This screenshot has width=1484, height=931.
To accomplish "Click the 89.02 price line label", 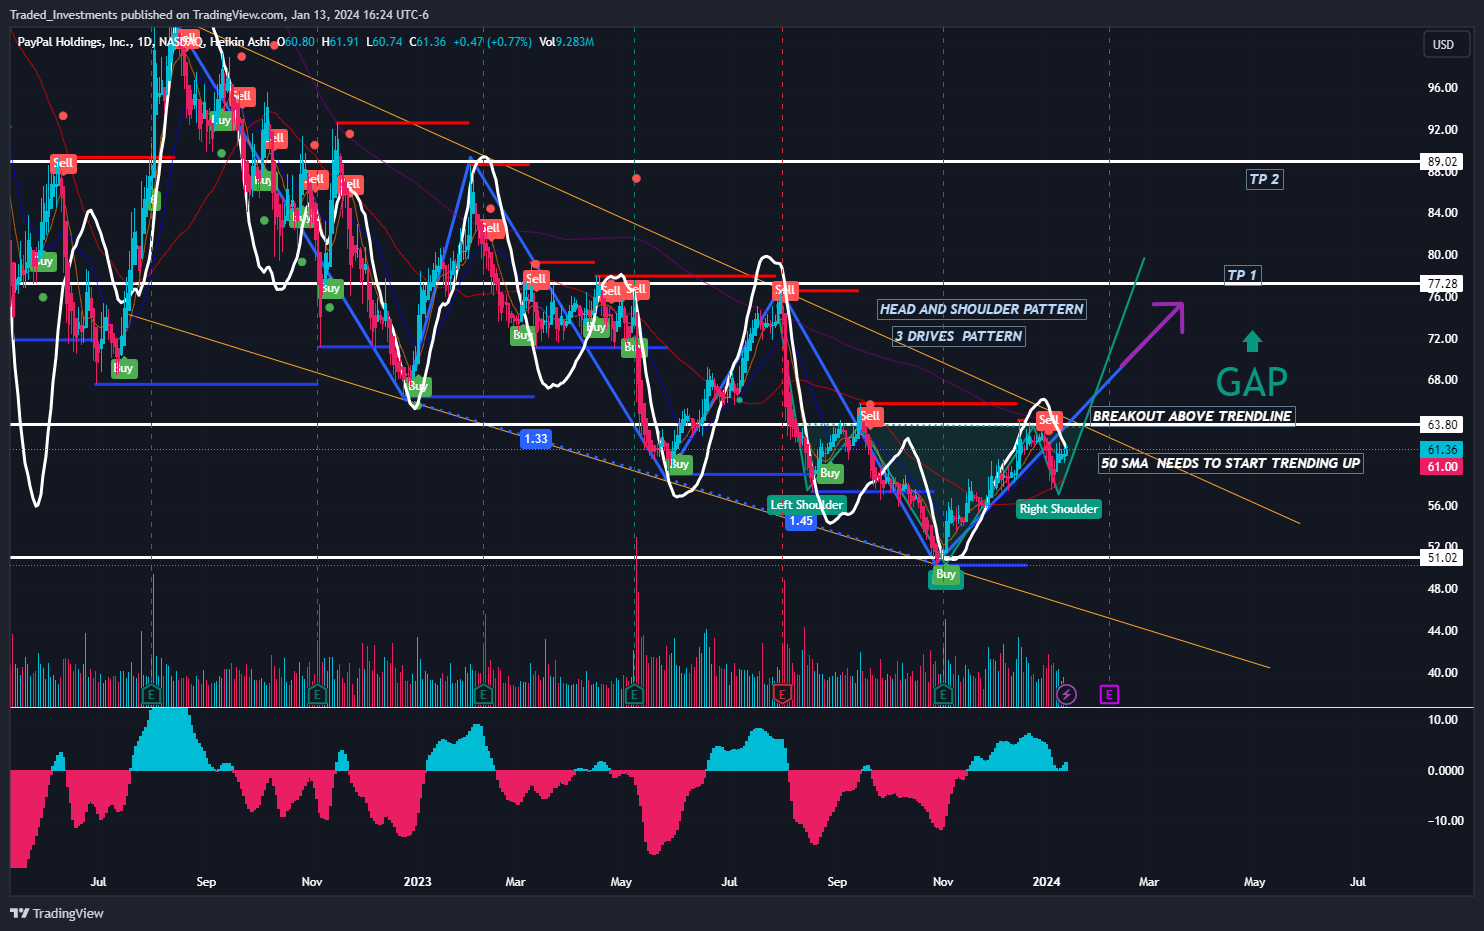I will coord(1442,161).
